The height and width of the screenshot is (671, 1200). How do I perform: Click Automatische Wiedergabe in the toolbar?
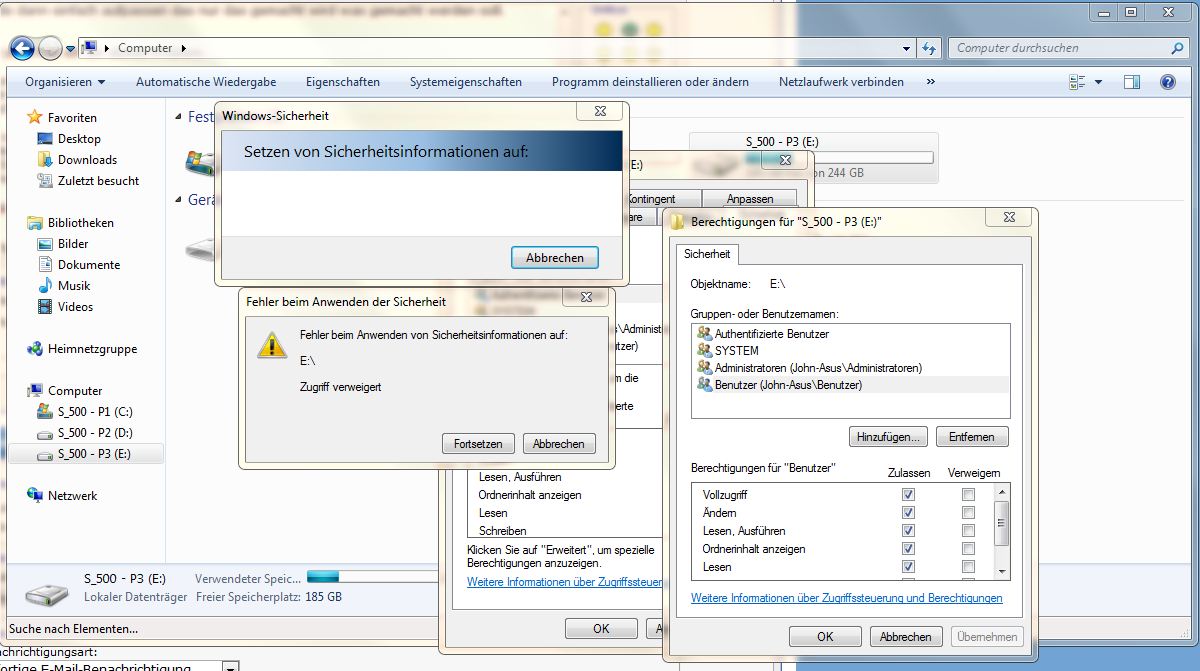tap(206, 82)
